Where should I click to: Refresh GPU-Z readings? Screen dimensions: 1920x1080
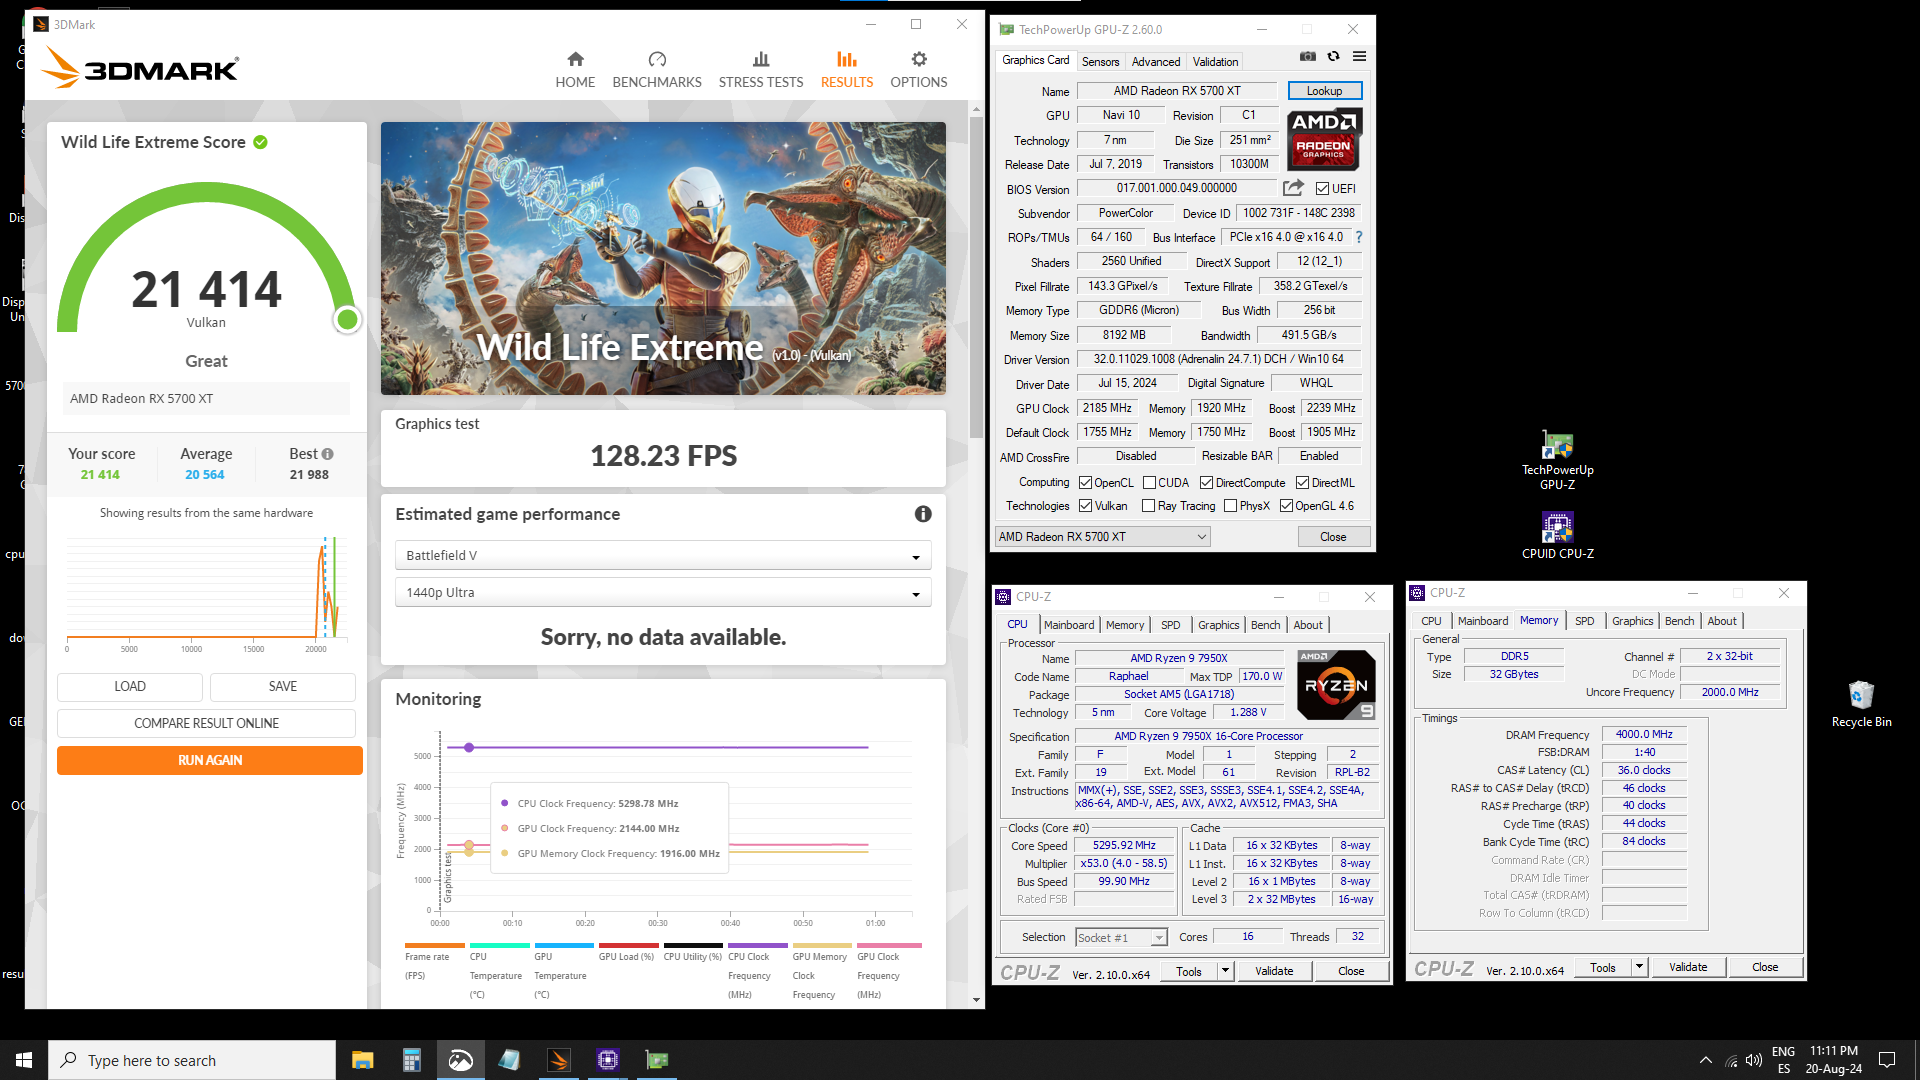(1333, 57)
